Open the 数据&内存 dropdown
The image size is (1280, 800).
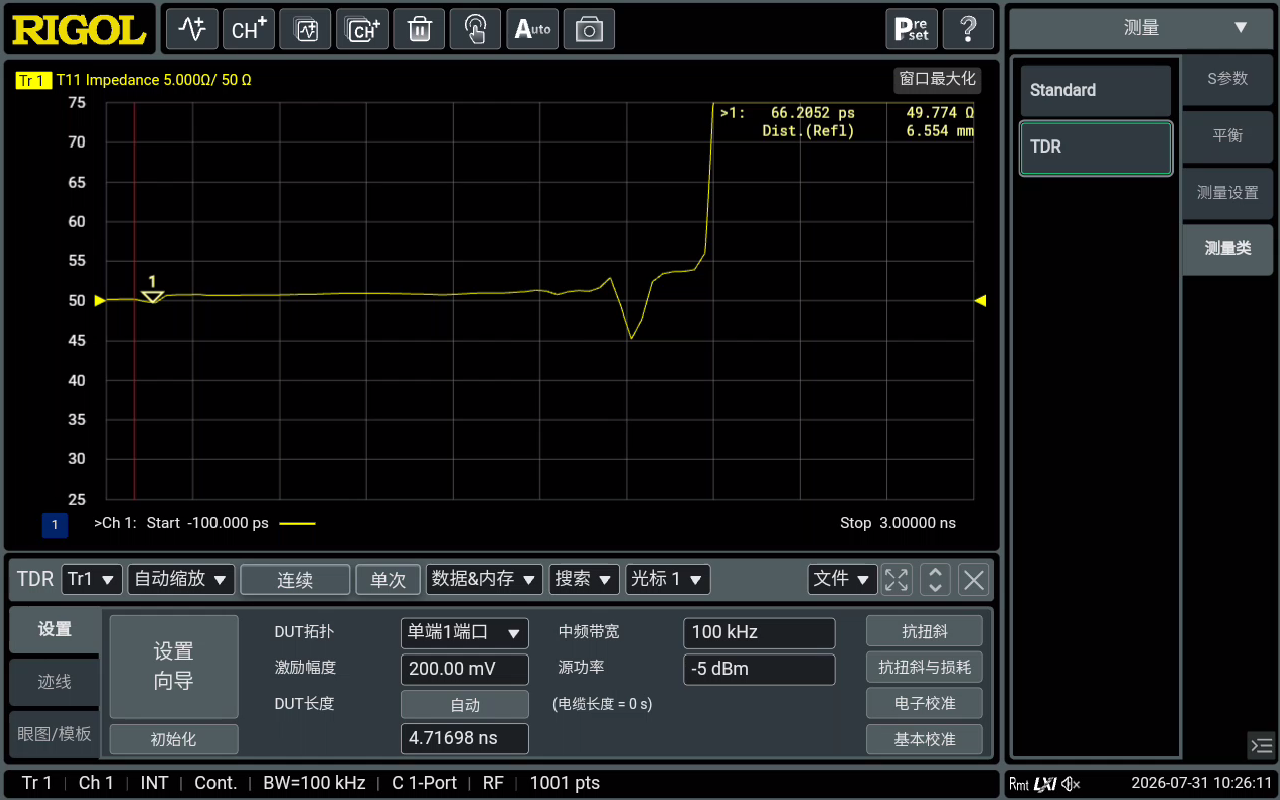pyautogui.click(x=484, y=579)
